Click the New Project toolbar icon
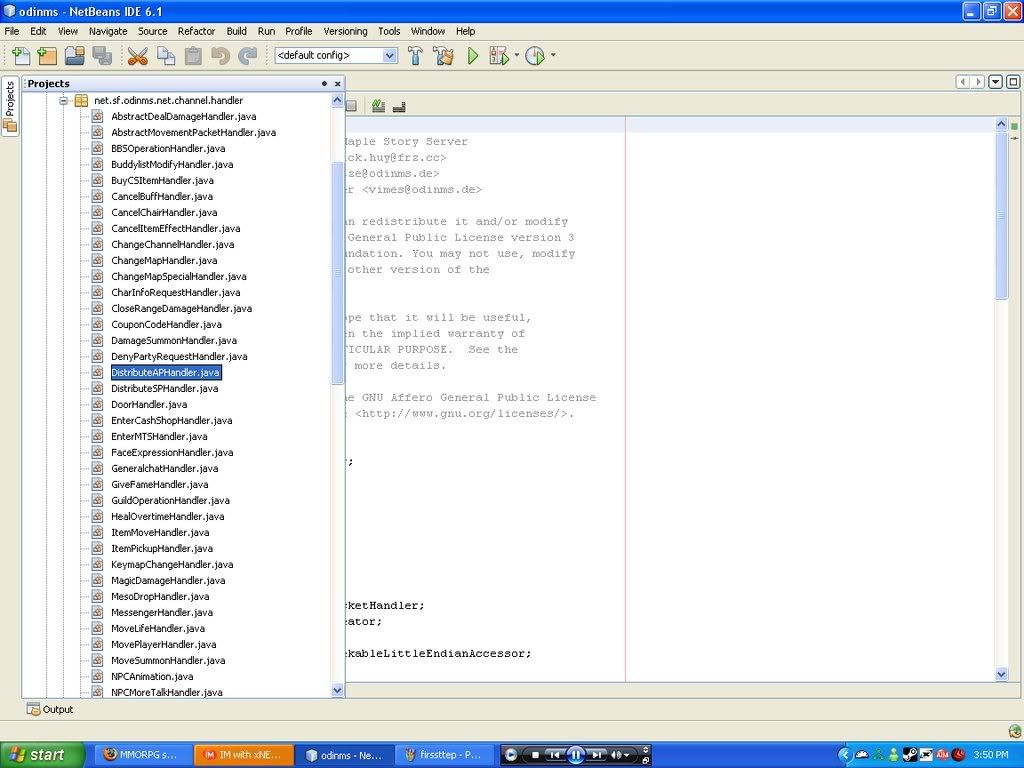The image size is (1024, 768). pyautogui.click(x=47, y=56)
